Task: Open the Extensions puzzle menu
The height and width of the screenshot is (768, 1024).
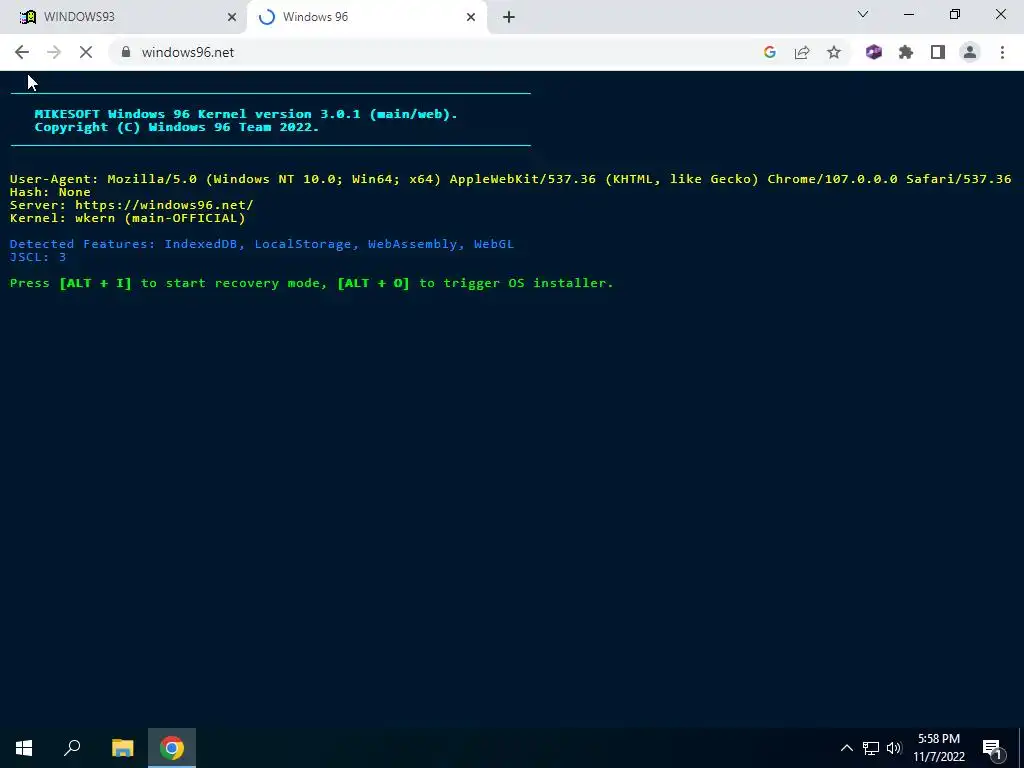Action: [x=906, y=52]
